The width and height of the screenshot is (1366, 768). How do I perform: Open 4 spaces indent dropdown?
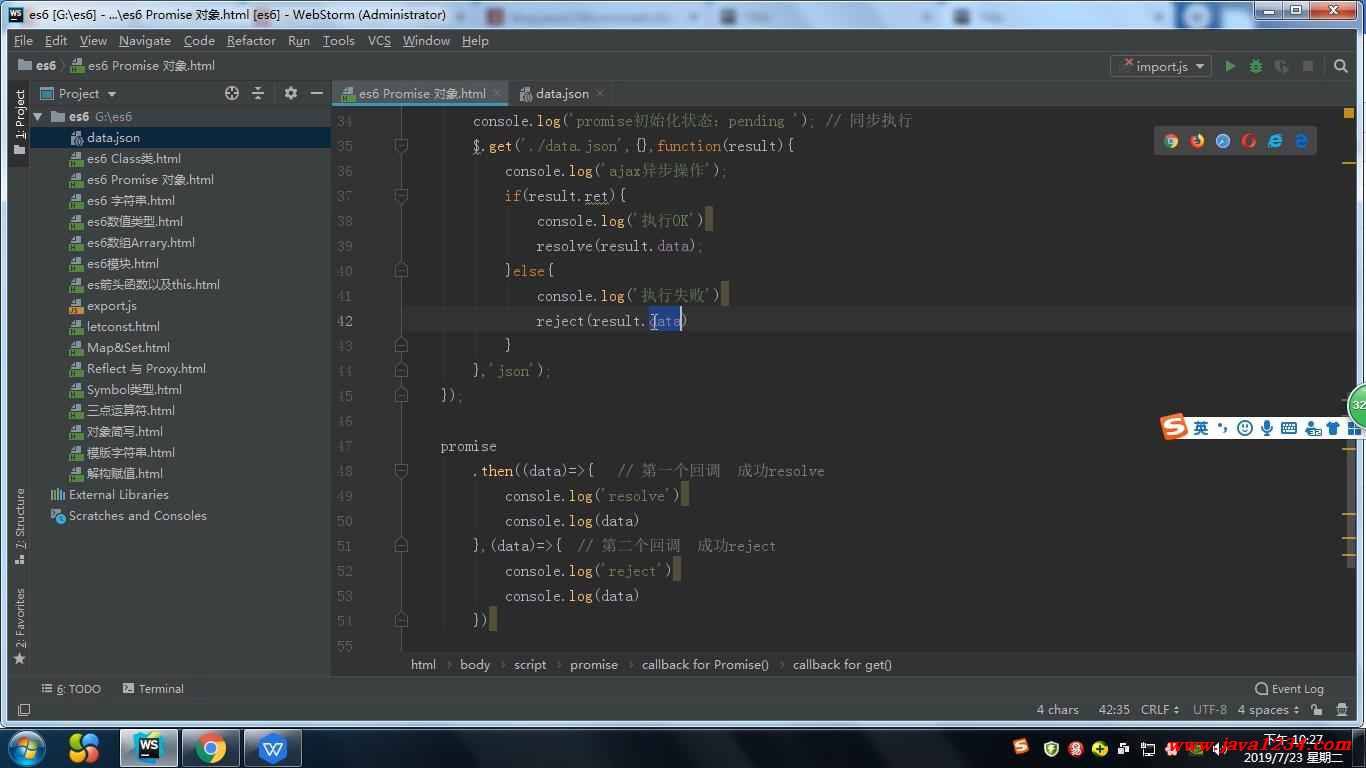coord(1268,710)
